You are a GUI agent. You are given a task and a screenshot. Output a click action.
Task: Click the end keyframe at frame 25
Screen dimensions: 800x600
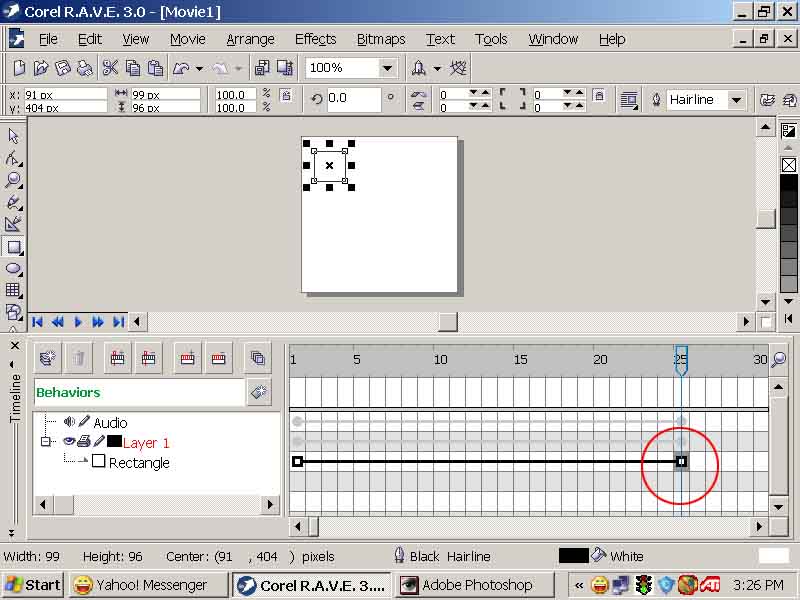pyautogui.click(x=681, y=462)
